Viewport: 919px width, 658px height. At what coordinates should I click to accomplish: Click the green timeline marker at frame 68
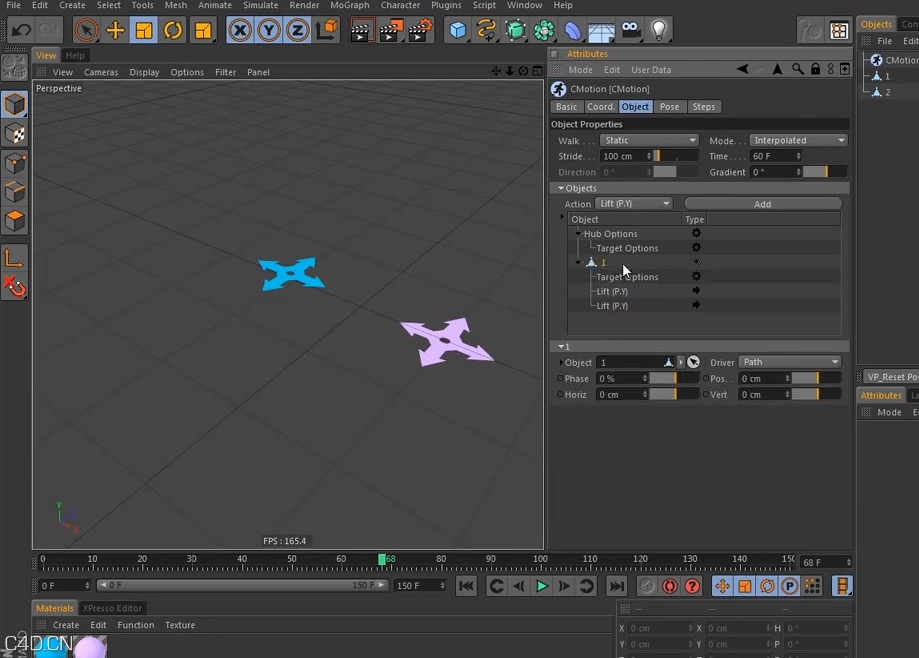384,560
